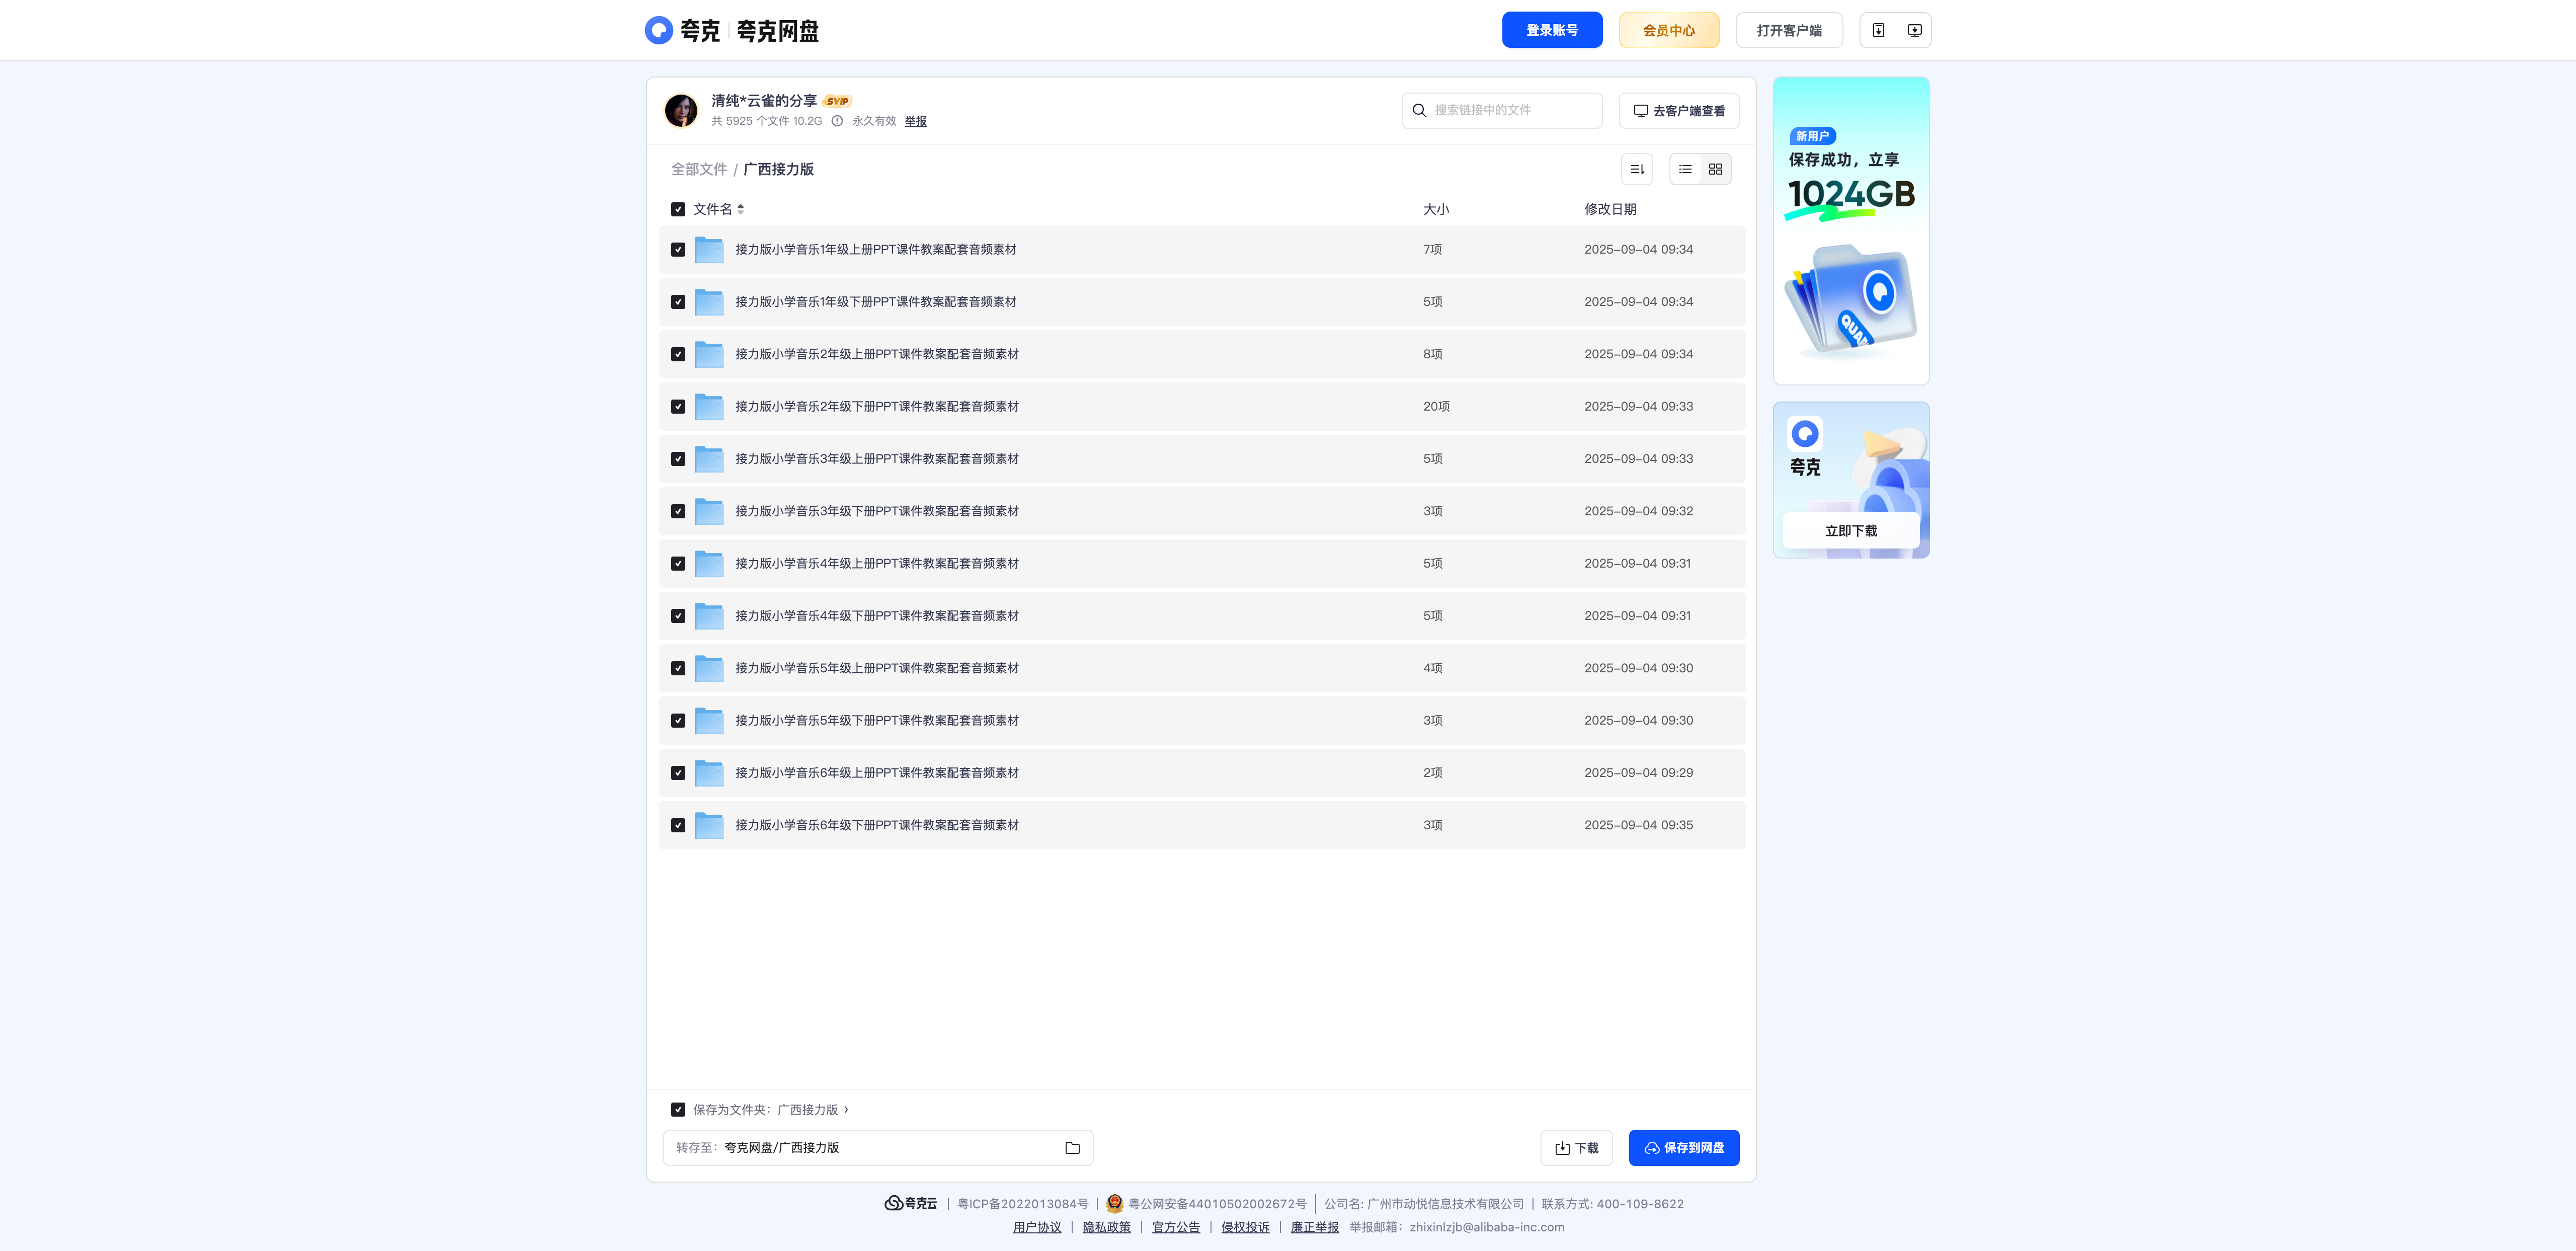The image size is (2576, 1251).
Task: Open folder icon for 6年级下册 row
Action: tap(709, 825)
